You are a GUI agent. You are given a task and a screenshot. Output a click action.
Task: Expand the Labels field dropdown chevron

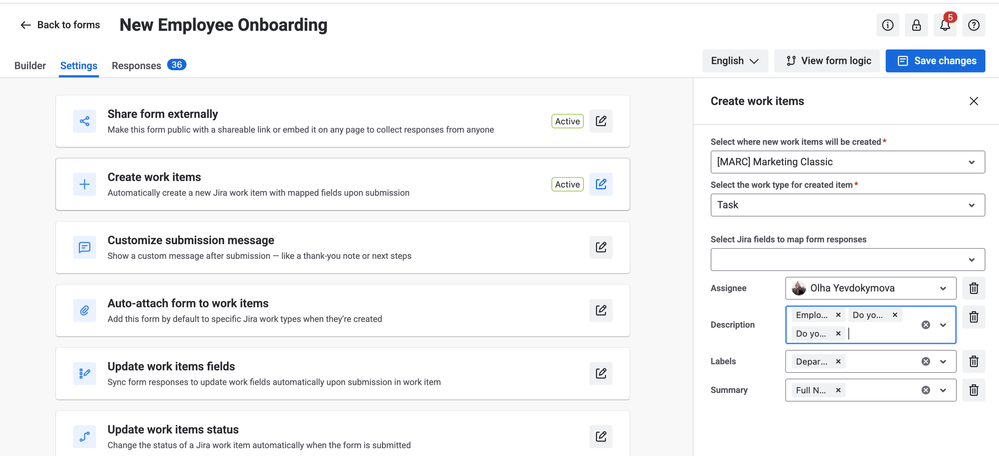pos(944,362)
